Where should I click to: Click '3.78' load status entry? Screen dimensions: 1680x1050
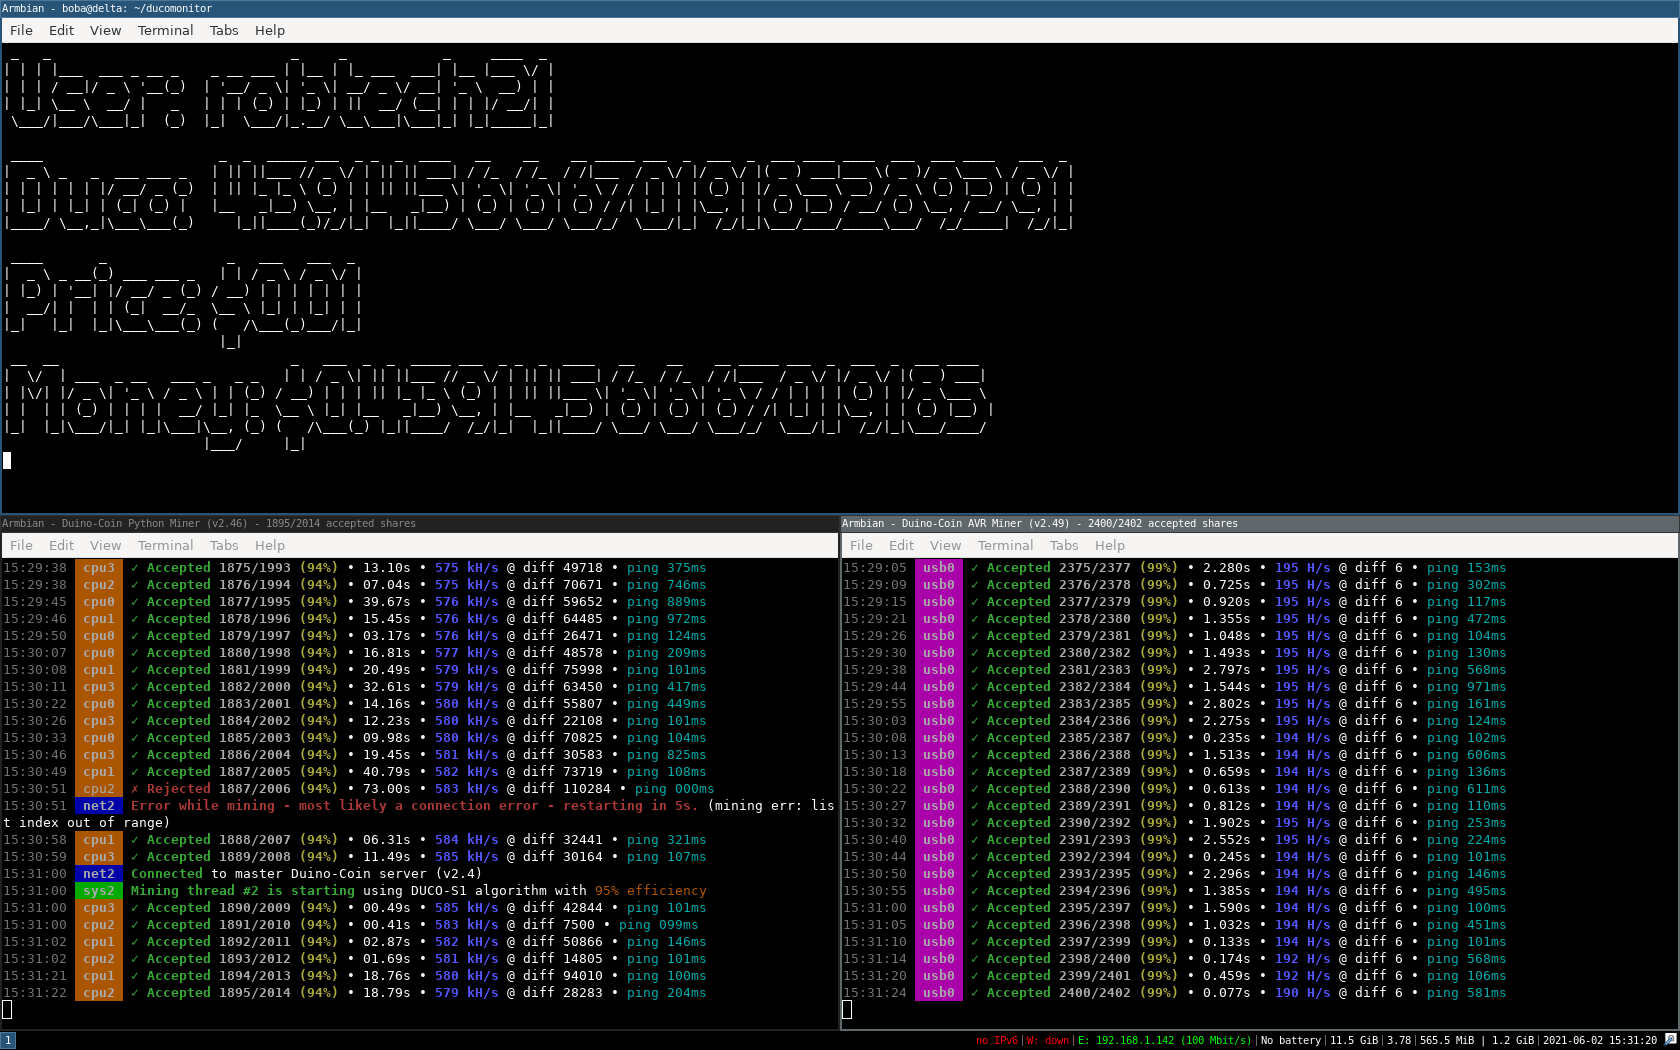point(1398,1040)
